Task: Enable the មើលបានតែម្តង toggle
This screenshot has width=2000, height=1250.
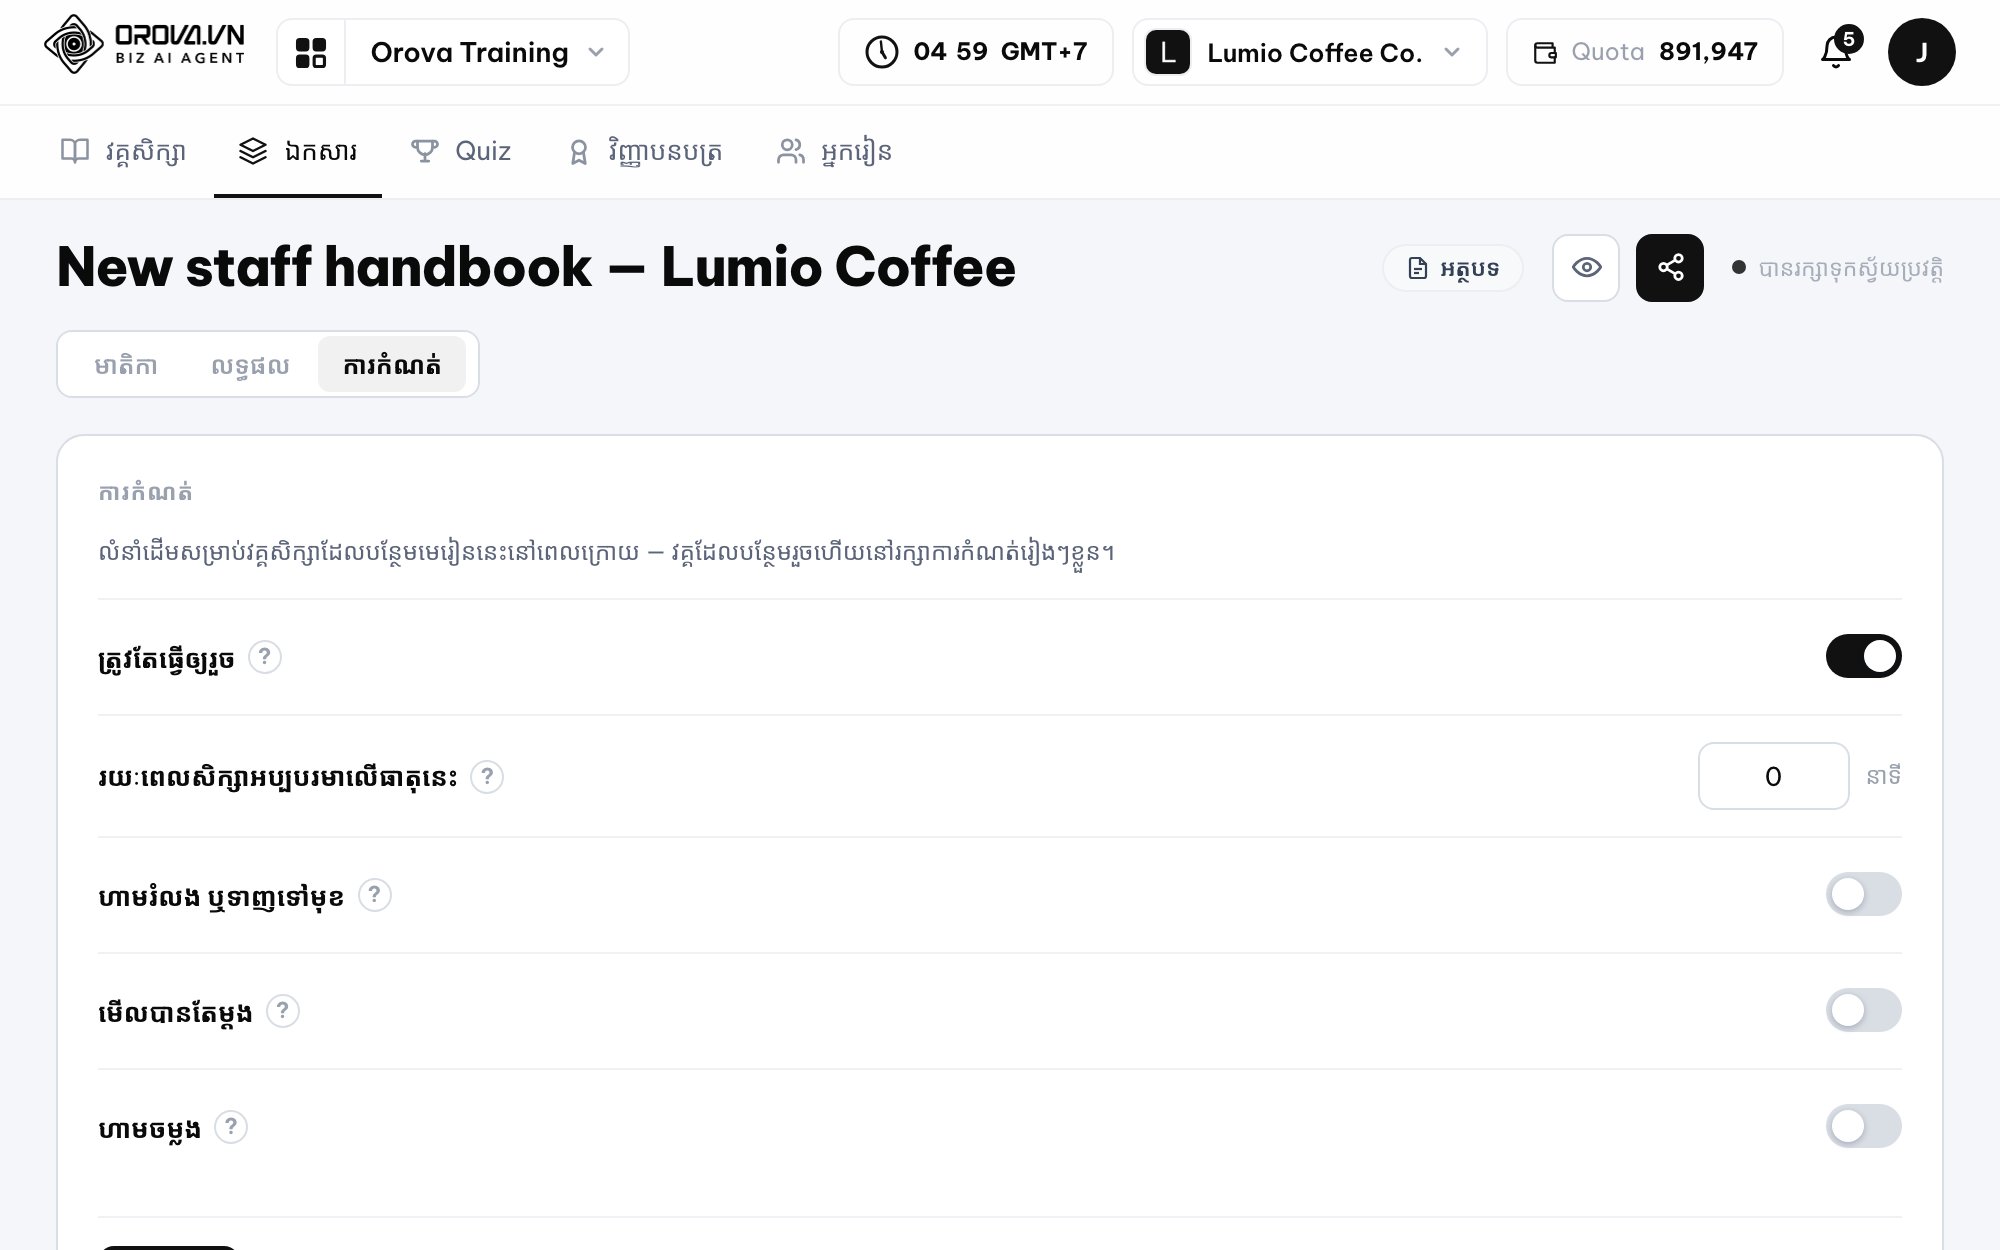Action: point(1863,1010)
